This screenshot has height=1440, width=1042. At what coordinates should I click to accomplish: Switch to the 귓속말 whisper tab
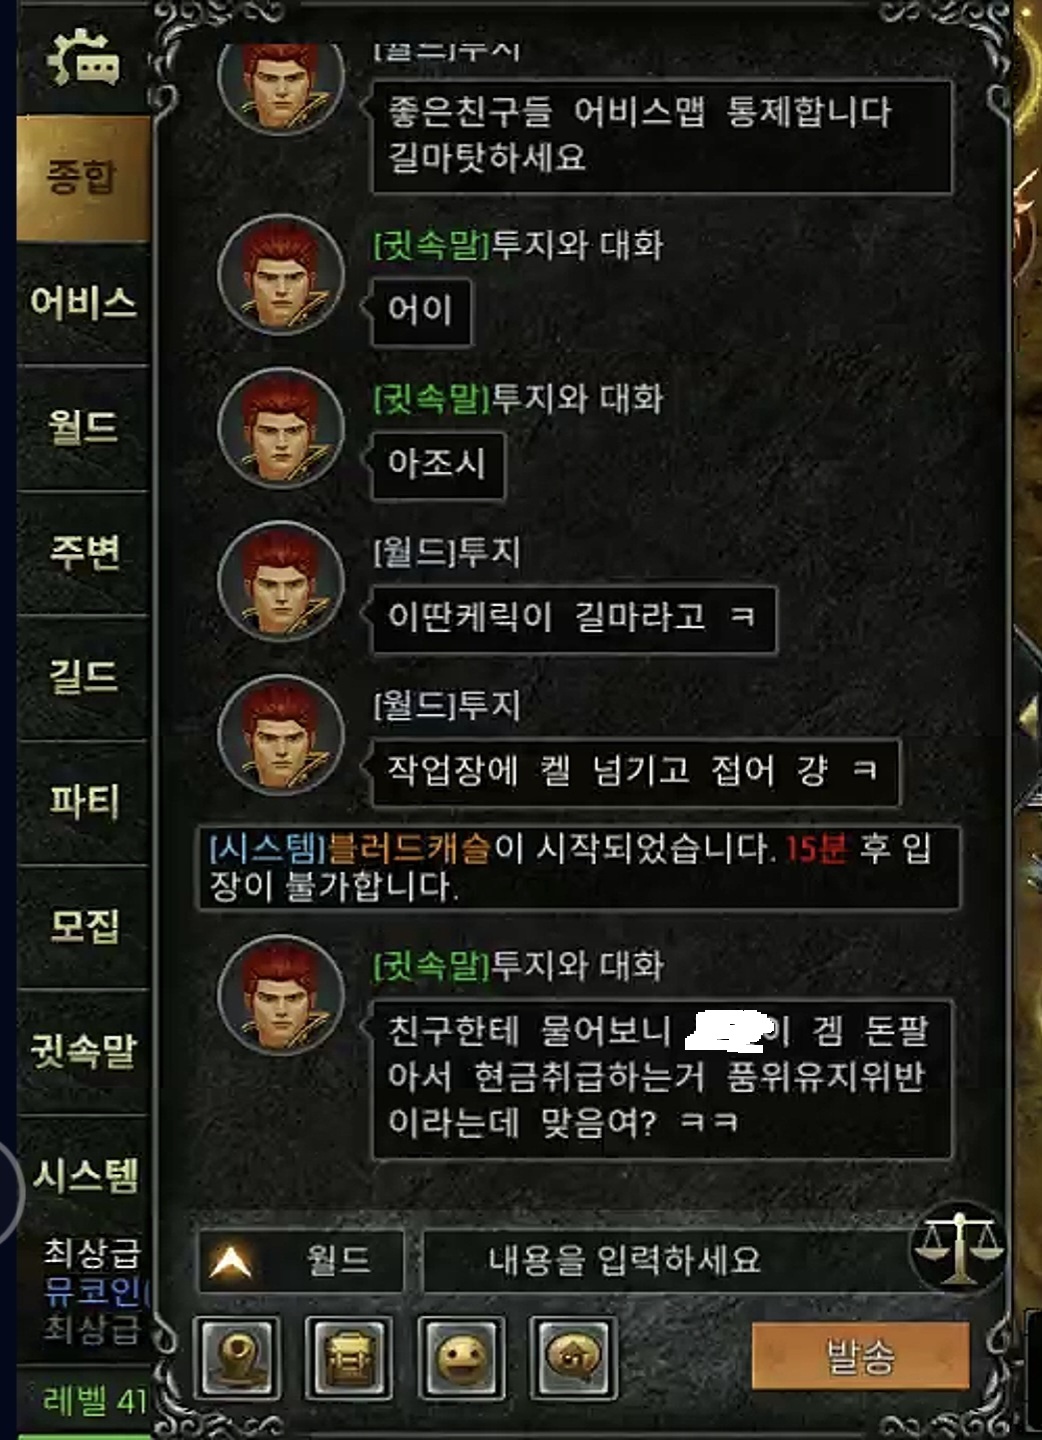point(83,1051)
